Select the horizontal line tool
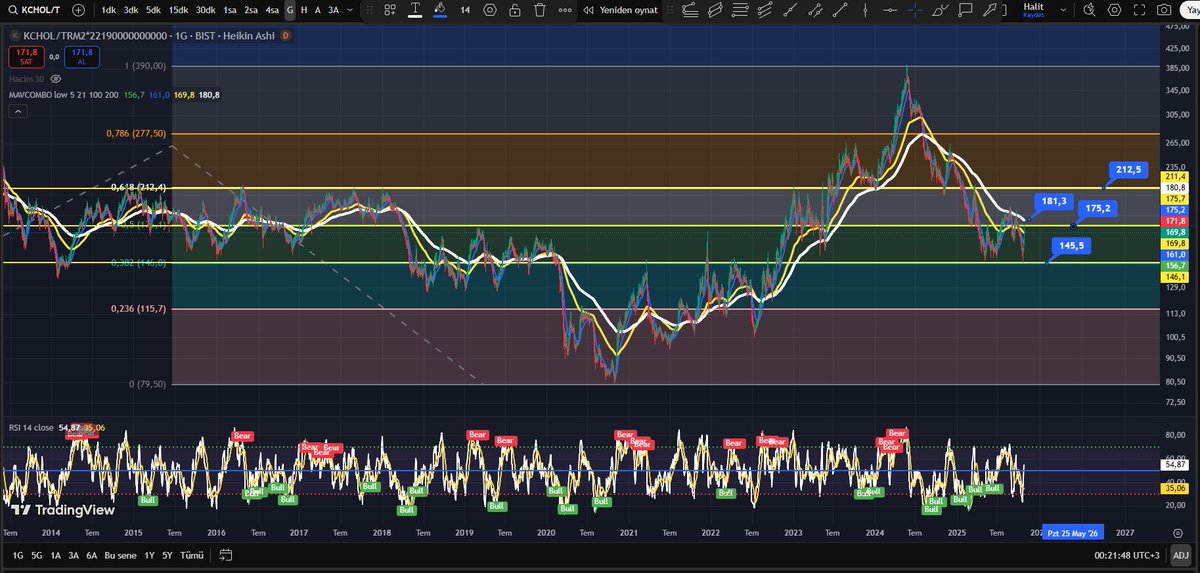Viewport: 1200px width, 573px height. [890, 9]
